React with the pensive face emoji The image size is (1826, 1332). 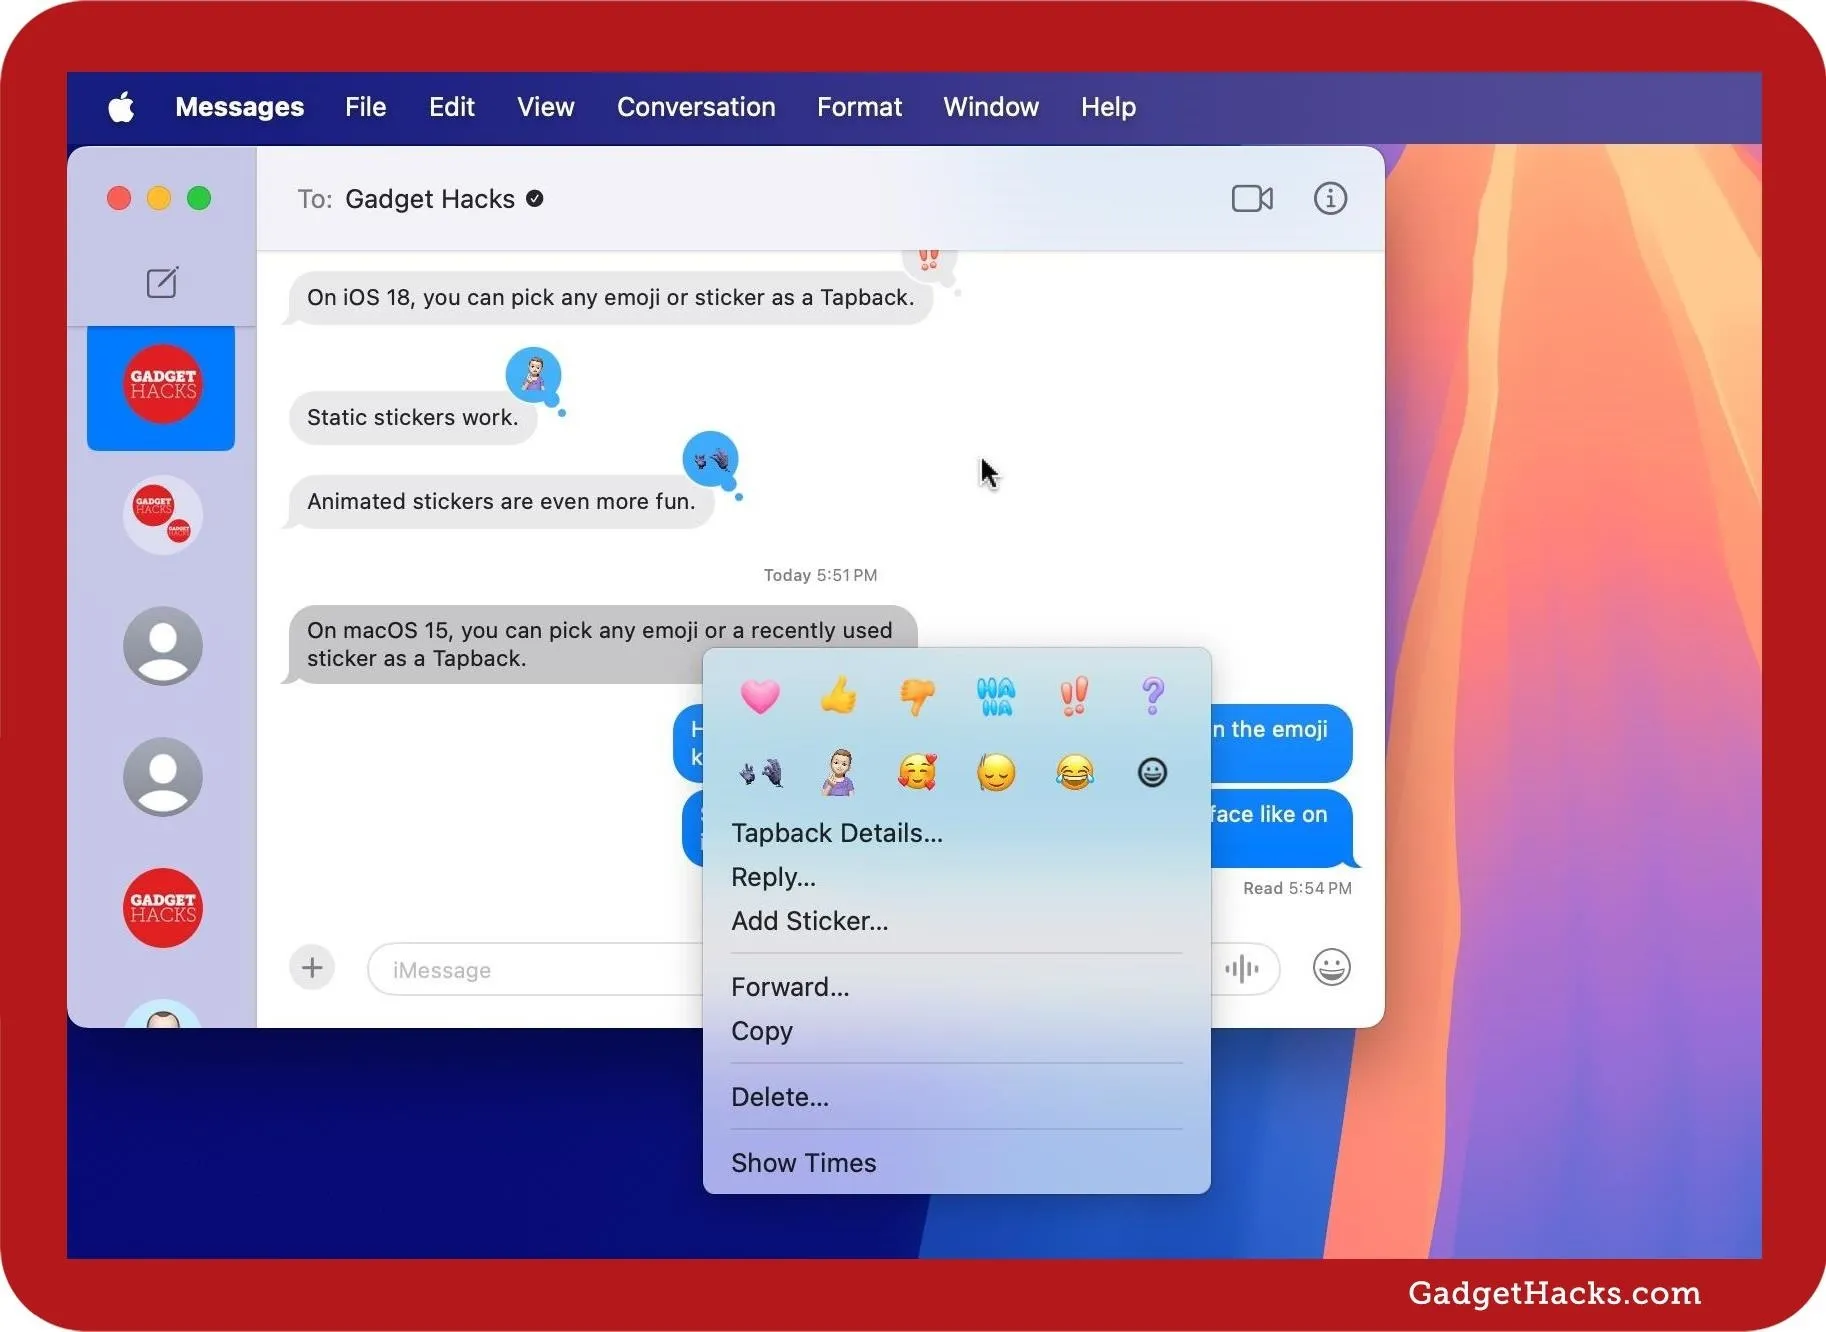tap(996, 772)
